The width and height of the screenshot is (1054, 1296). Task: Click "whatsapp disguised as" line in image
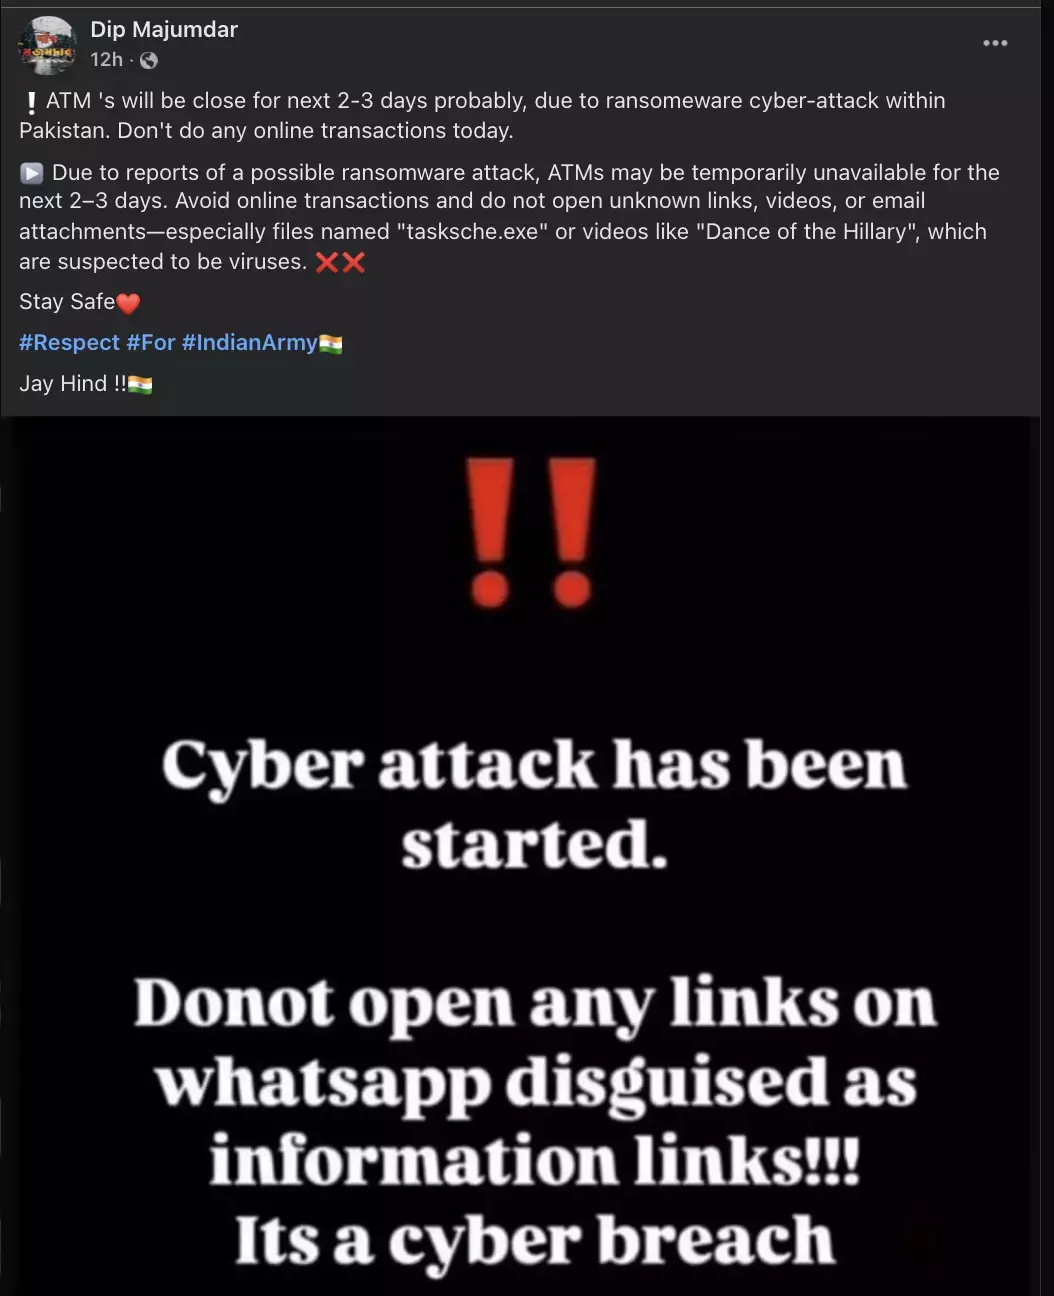pos(536,1083)
